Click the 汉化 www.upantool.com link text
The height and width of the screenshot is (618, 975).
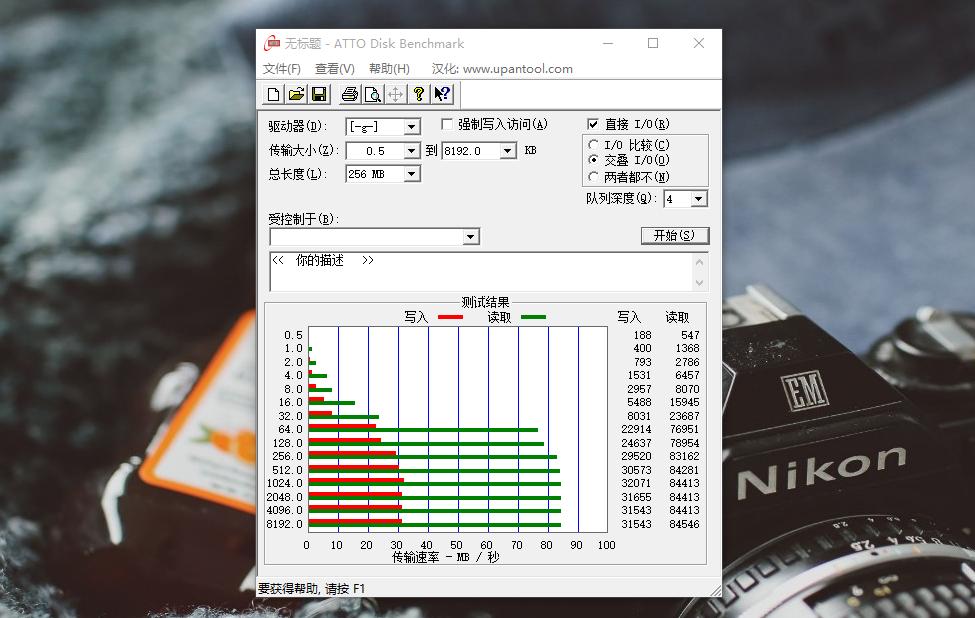pyautogui.click(x=502, y=69)
